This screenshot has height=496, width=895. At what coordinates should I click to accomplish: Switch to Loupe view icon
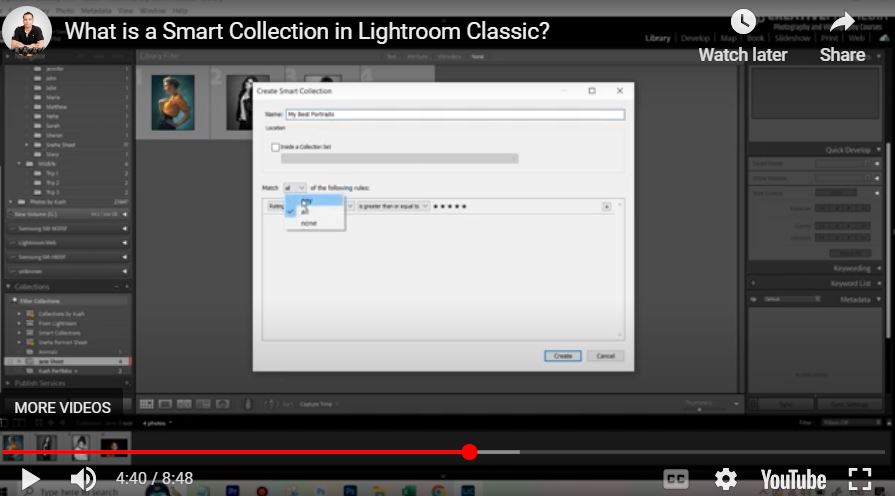[166, 404]
